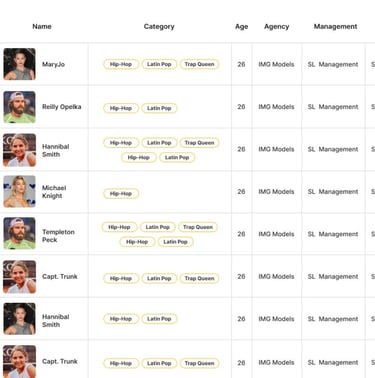Screen dimensions: 375x378
Task: Select the Michael Knight name entry
Action: (x=54, y=192)
